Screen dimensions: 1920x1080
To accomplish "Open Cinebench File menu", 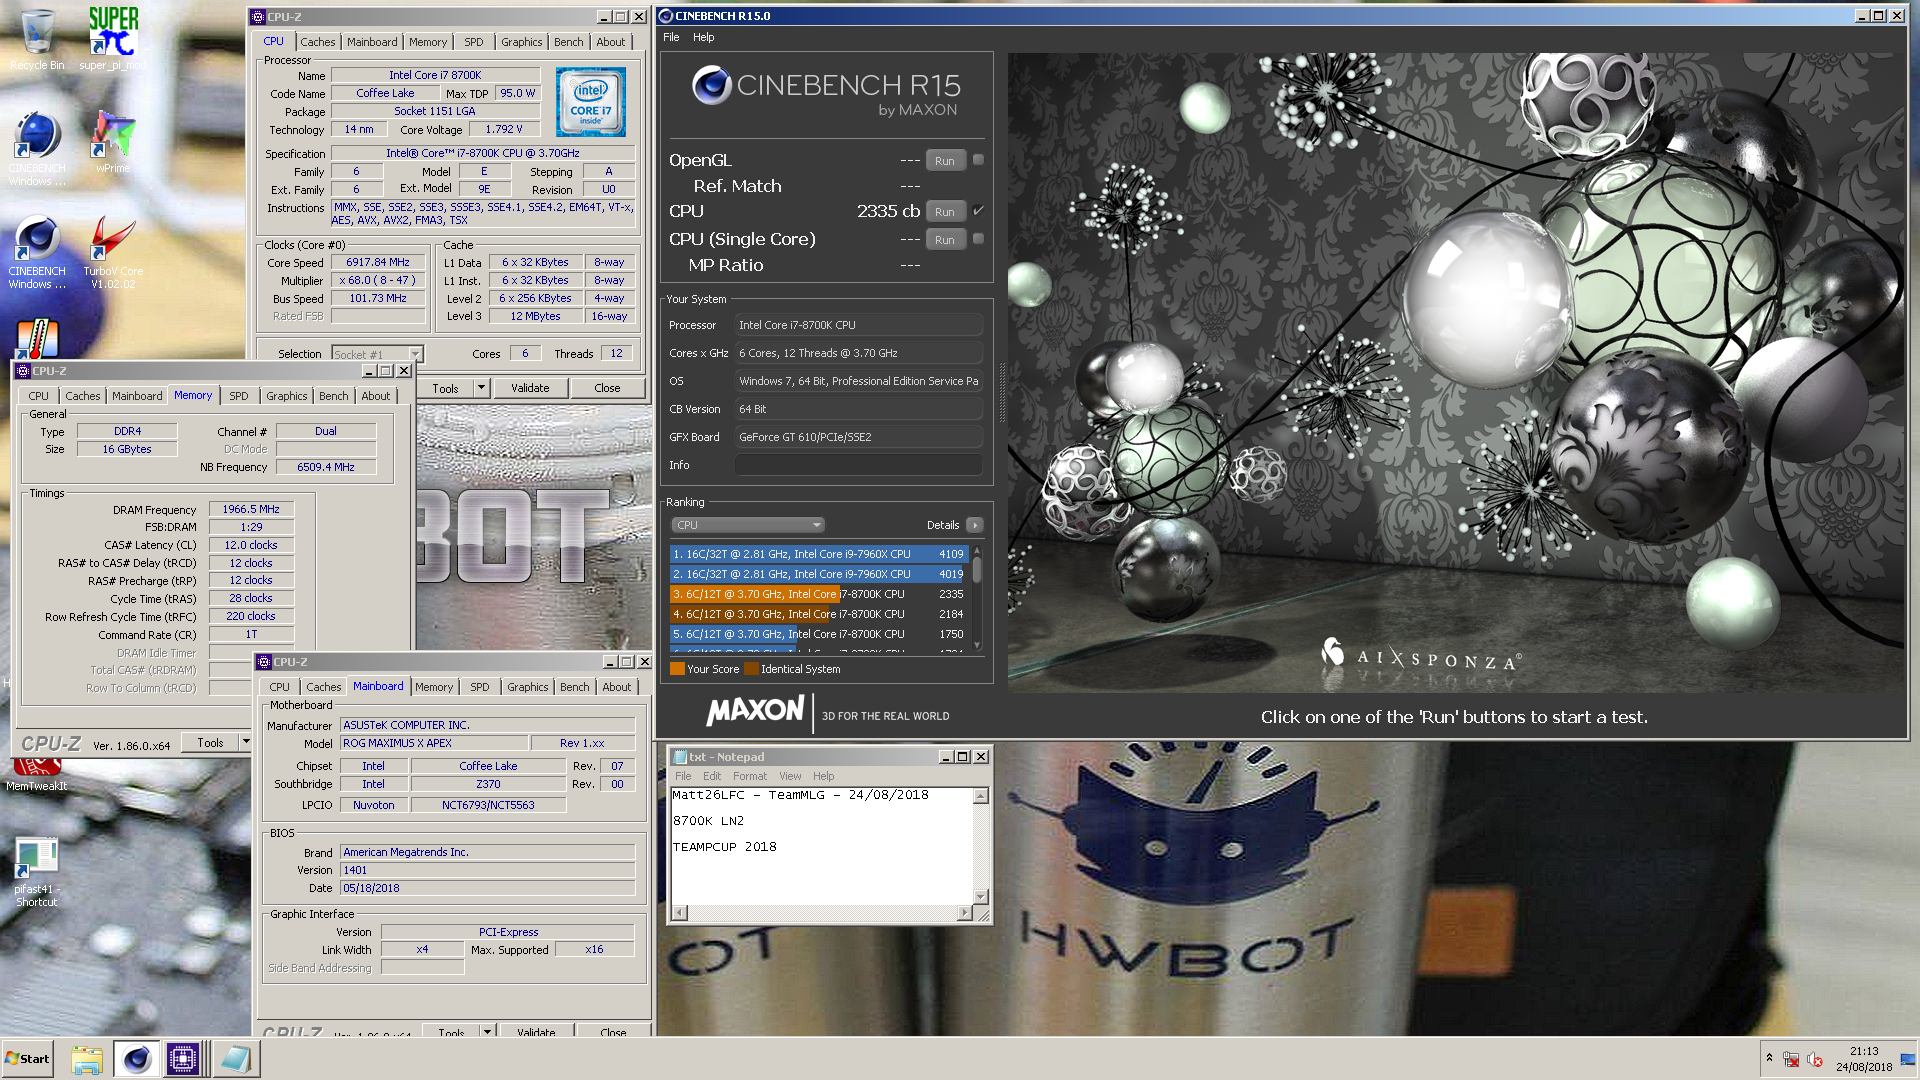I will 671,37.
